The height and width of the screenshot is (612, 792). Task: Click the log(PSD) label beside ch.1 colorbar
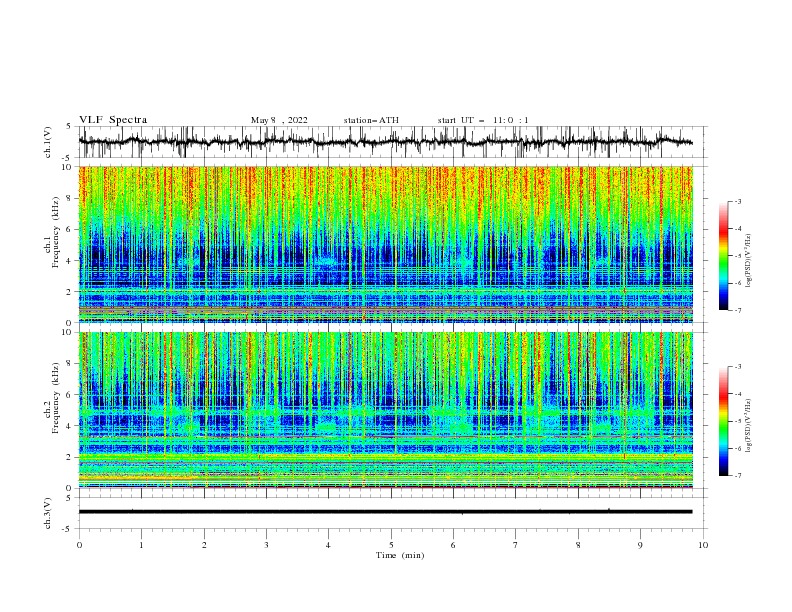point(749,261)
